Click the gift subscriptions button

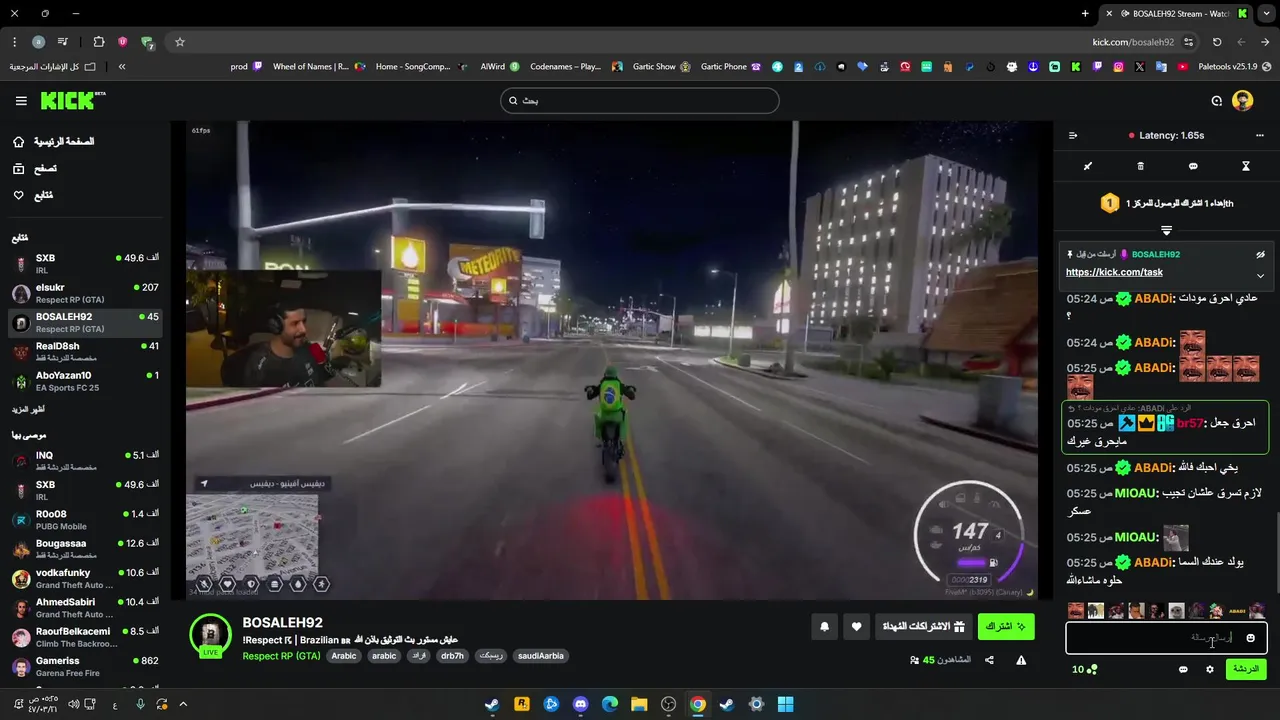(x=922, y=627)
